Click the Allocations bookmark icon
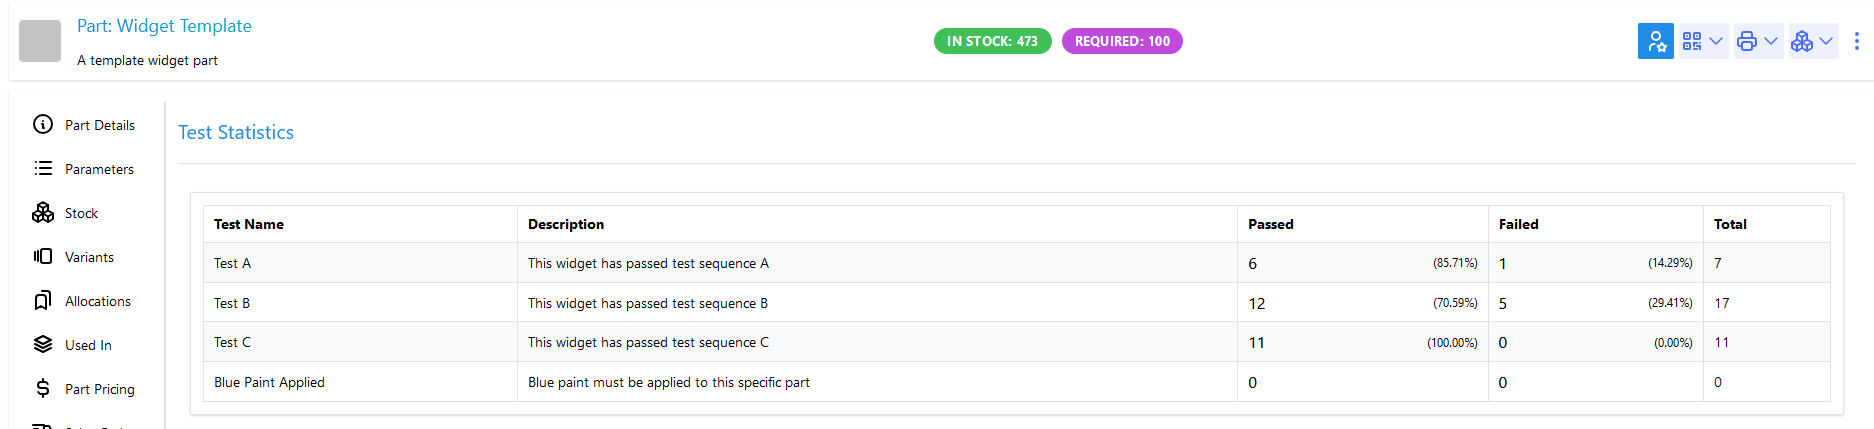The width and height of the screenshot is (1874, 429). (x=43, y=301)
